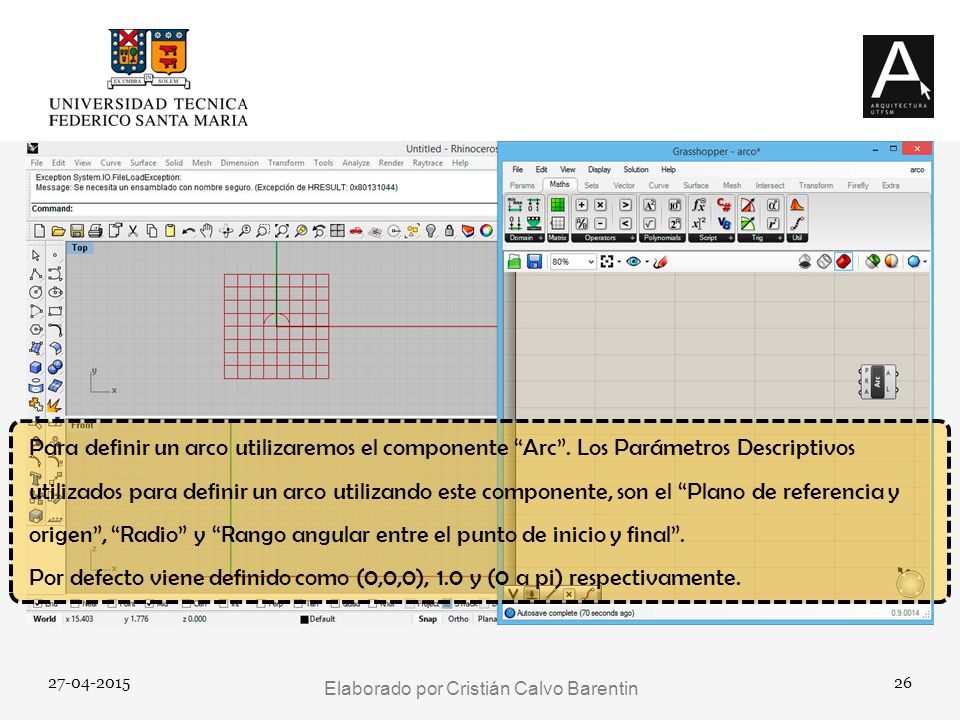Open the Solution menu in Grasshopper

click(636, 170)
